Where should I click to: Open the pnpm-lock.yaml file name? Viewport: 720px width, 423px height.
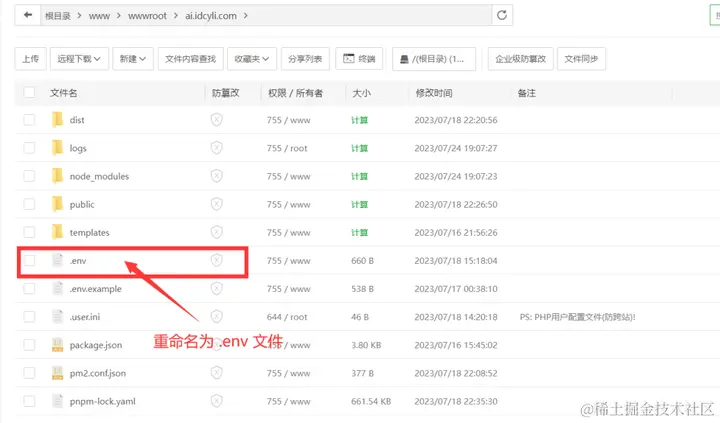point(102,401)
